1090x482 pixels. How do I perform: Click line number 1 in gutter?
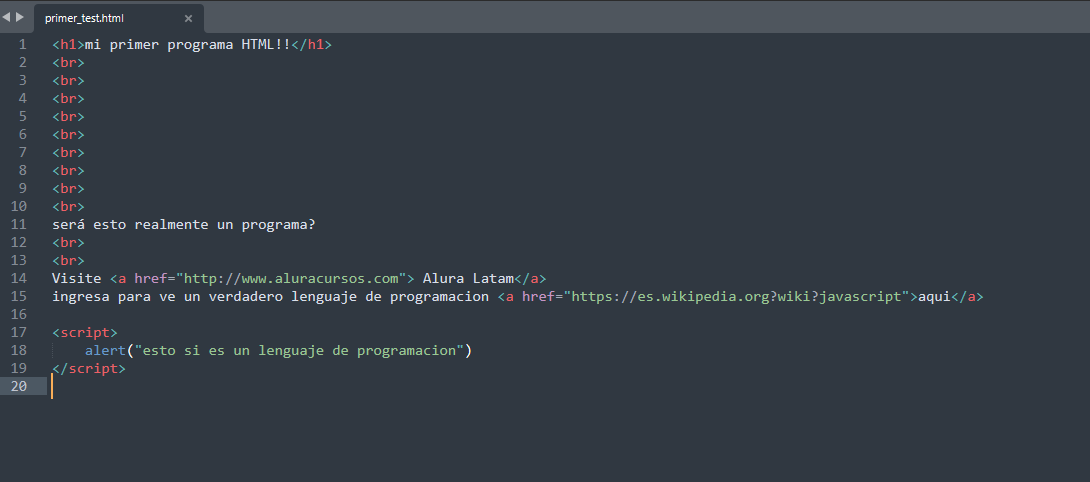22,45
